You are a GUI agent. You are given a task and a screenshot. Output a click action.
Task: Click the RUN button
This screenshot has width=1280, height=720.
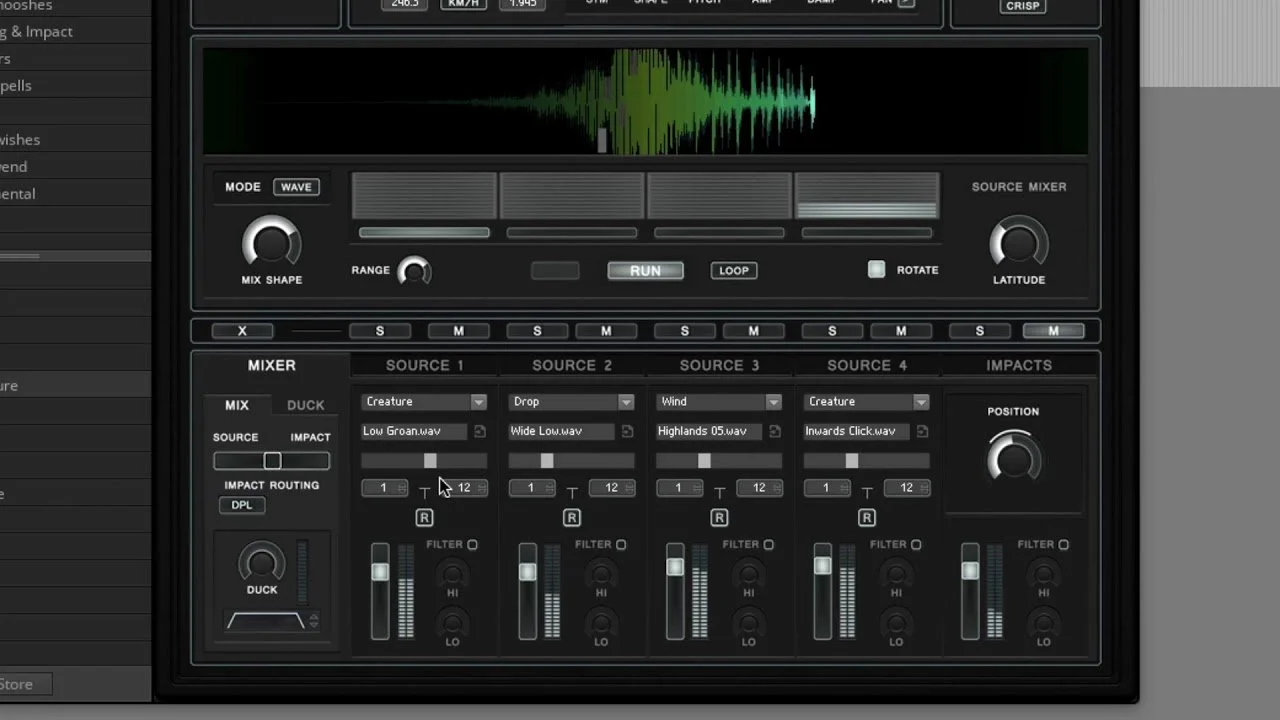(x=645, y=270)
